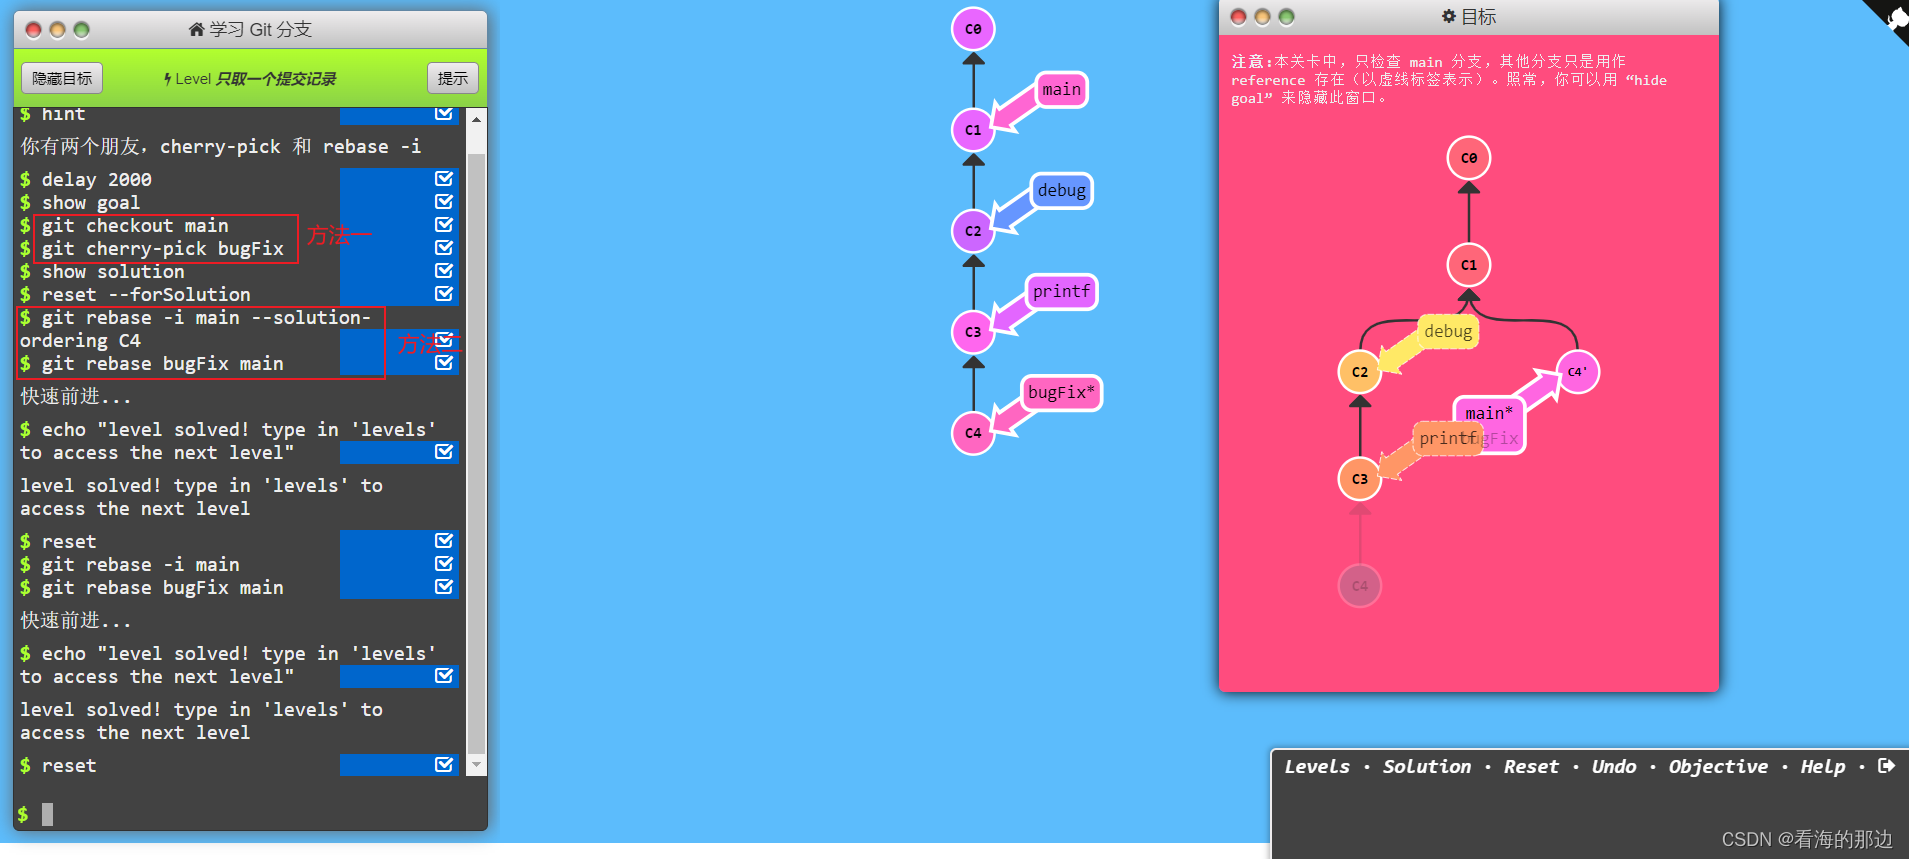The image size is (1909, 859).
Task: Click checkmark beside 'git checkout main' command
Action: click(x=444, y=225)
